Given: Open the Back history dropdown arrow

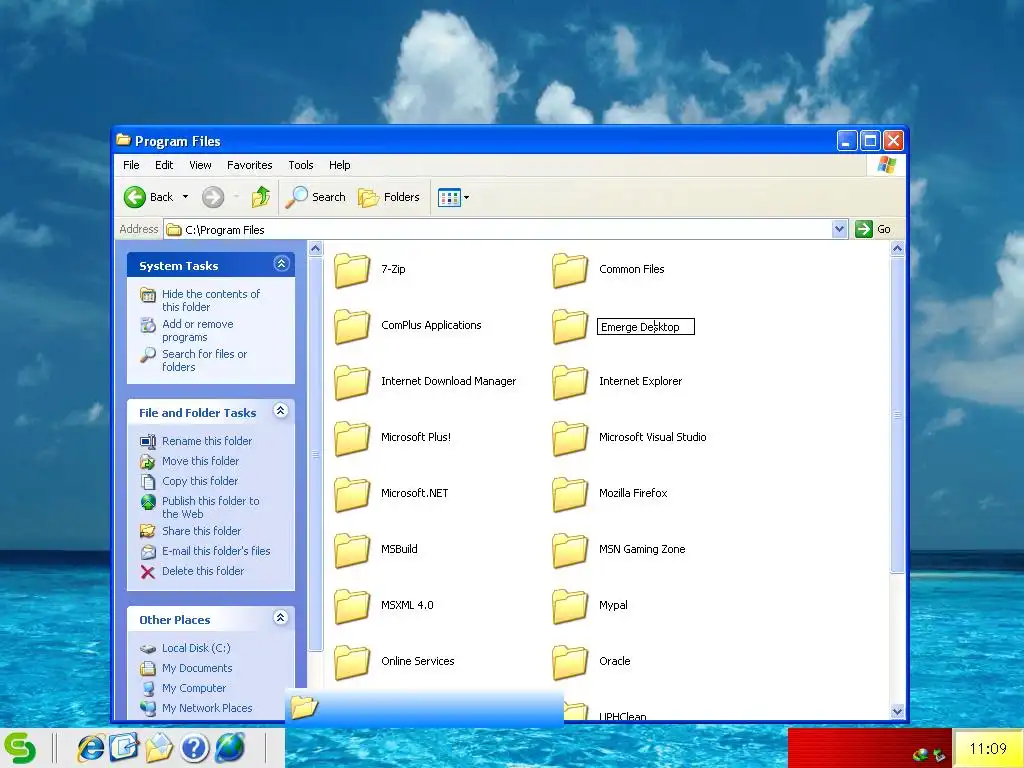Looking at the screenshot, I should coord(185,197).
